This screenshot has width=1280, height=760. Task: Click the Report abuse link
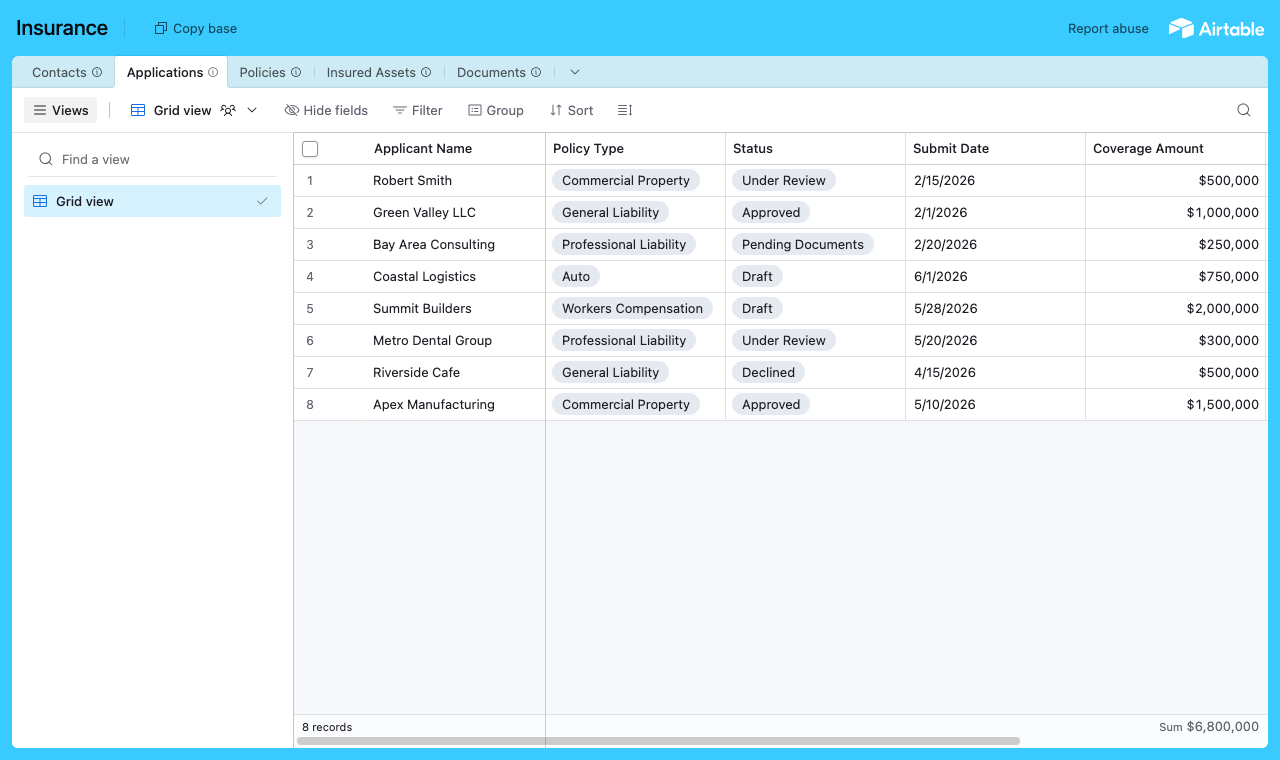[1108, 28]
